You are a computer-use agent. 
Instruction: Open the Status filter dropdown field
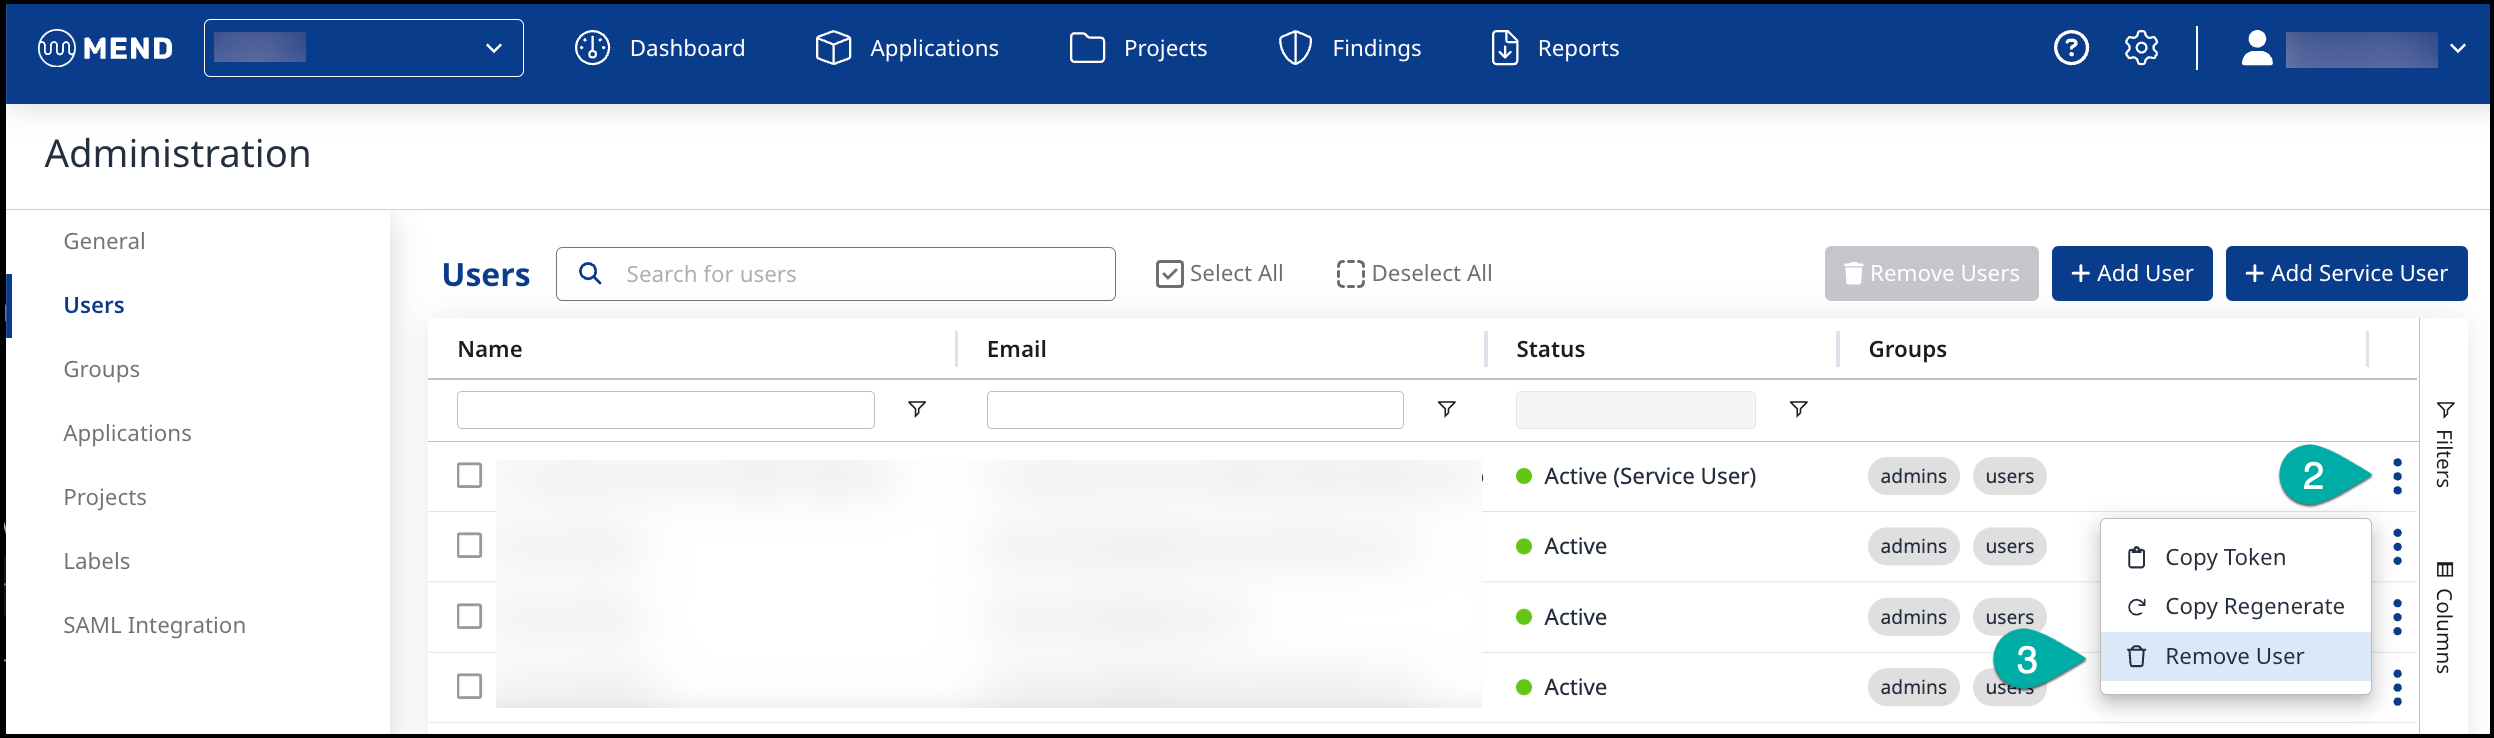pyautogui.click(x=1635, y=410)
